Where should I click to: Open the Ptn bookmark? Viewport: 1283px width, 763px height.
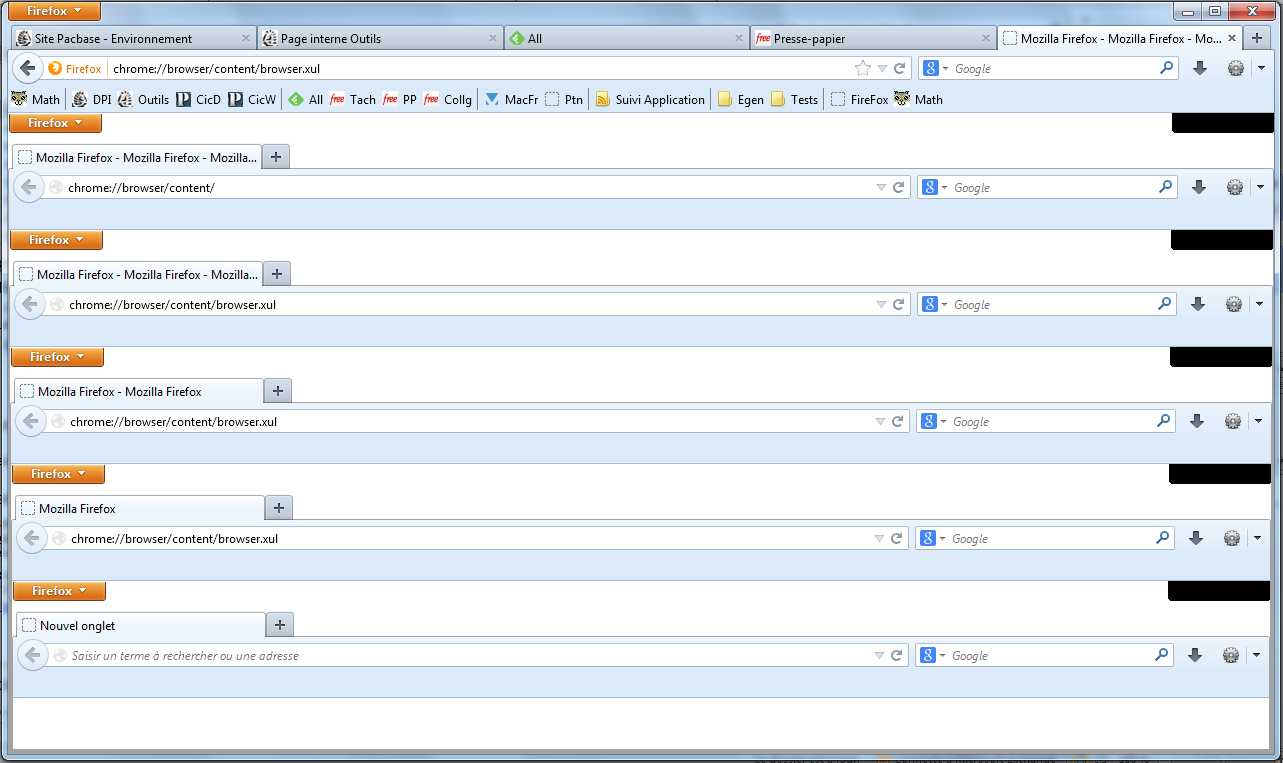[x=564, y=99]
